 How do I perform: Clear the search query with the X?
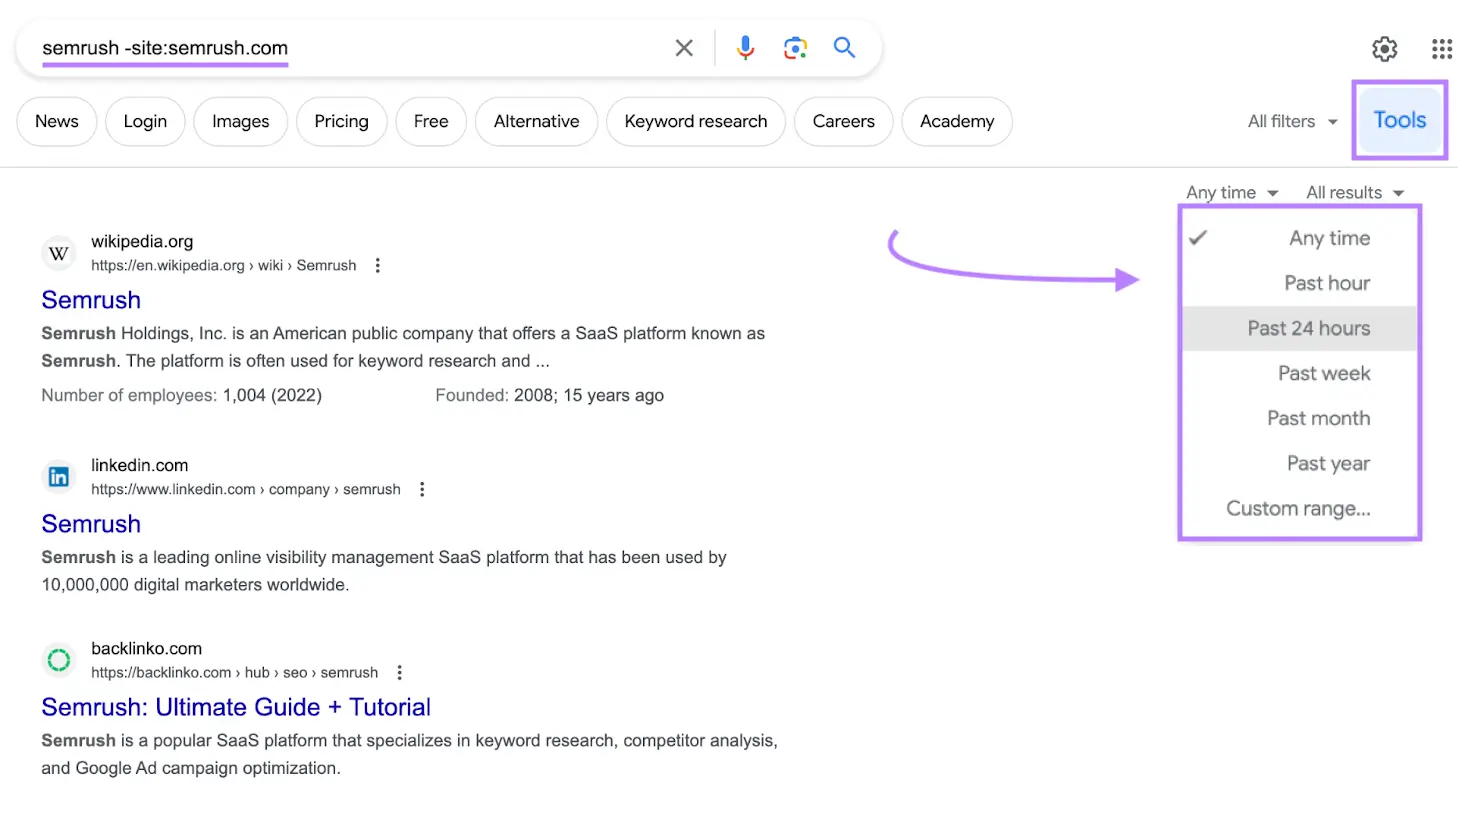coord(684,47)
